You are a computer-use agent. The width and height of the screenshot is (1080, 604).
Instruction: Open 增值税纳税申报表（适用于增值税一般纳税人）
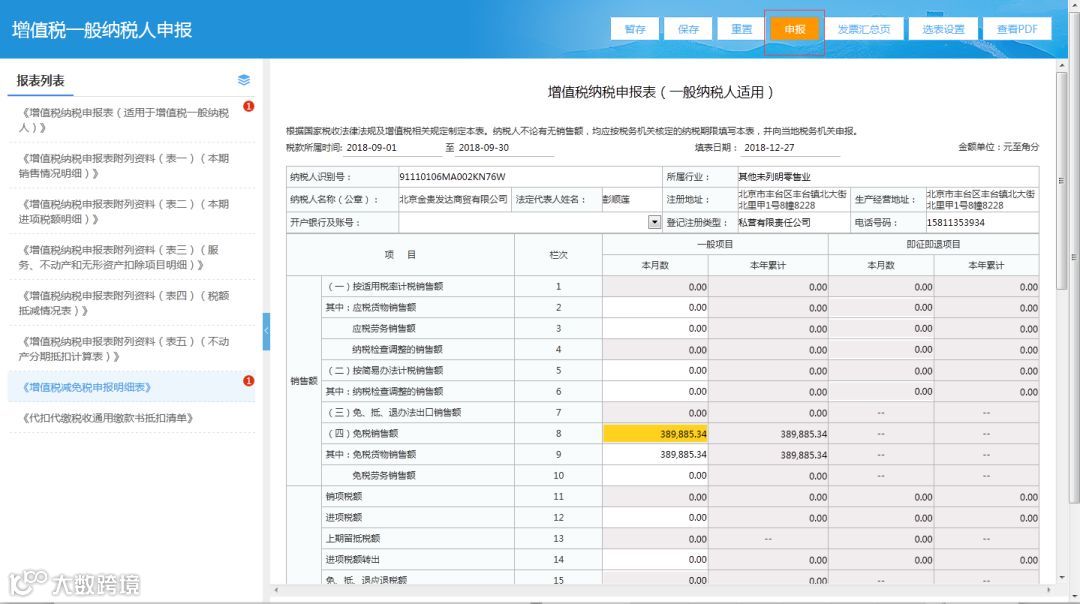(124, 120)
